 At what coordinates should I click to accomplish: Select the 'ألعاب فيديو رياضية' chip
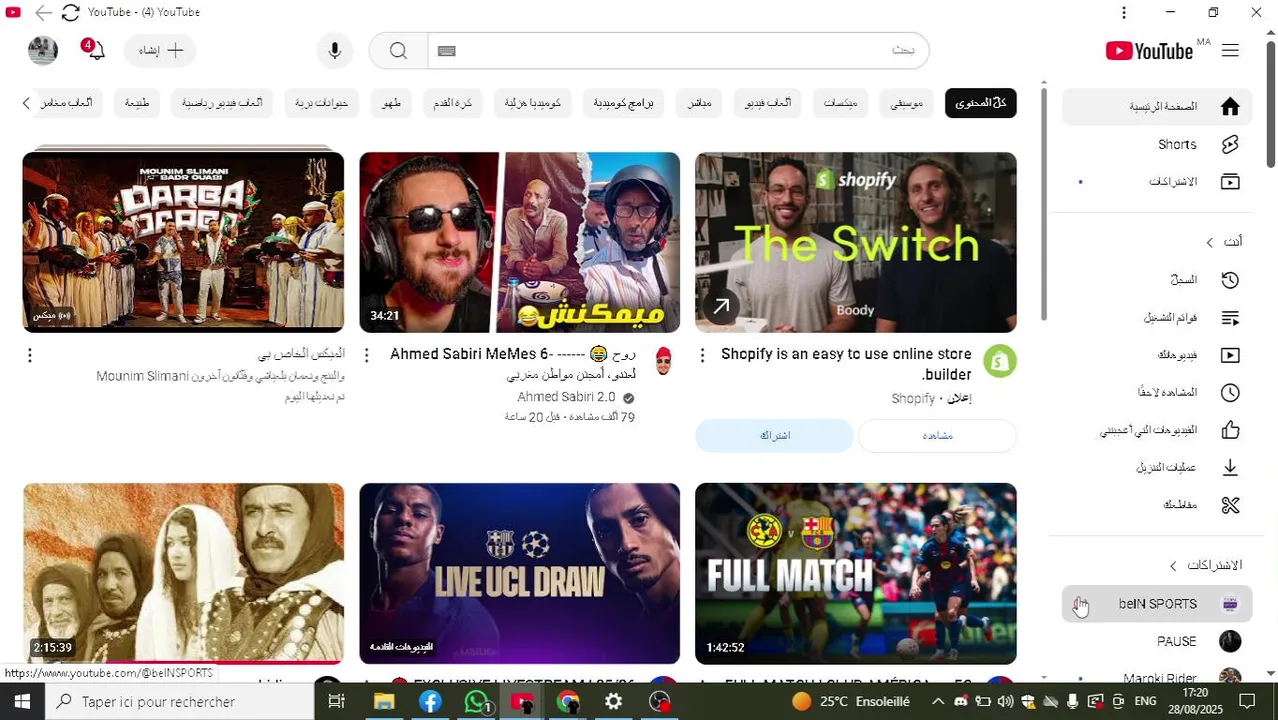(x=222, y=103)
